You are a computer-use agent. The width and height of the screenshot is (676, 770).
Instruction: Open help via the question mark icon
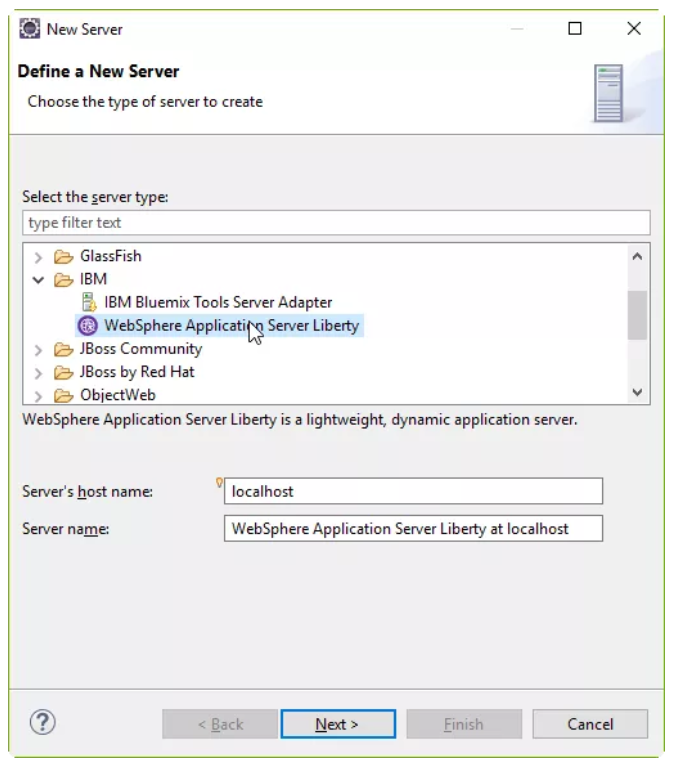[x=43, y=723]
